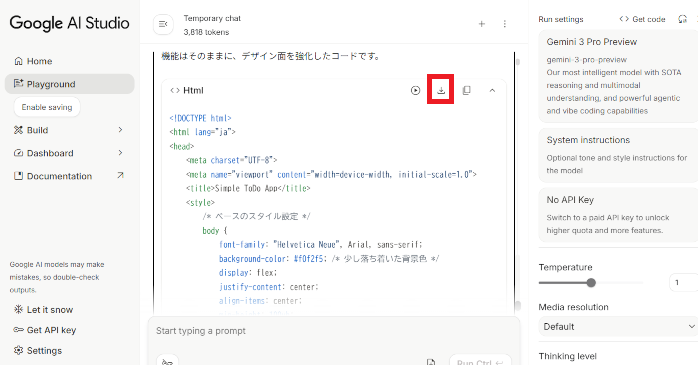Click the Start typing a prompt field
The height and width of the screenshot is (365, 698).
point(334,331)
